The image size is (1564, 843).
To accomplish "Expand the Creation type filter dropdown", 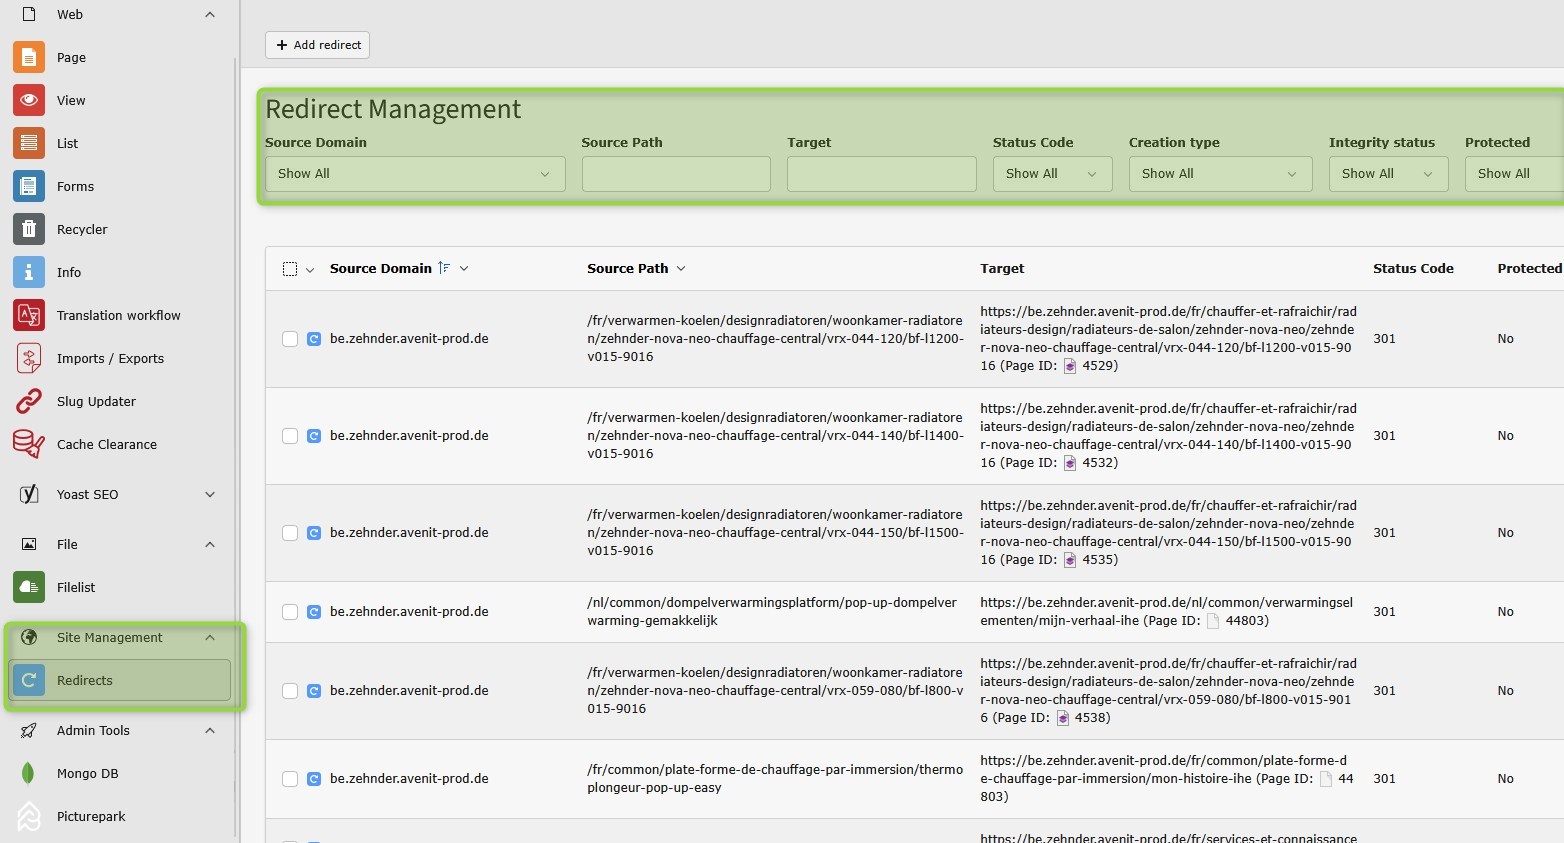I will pos(1219,174).
